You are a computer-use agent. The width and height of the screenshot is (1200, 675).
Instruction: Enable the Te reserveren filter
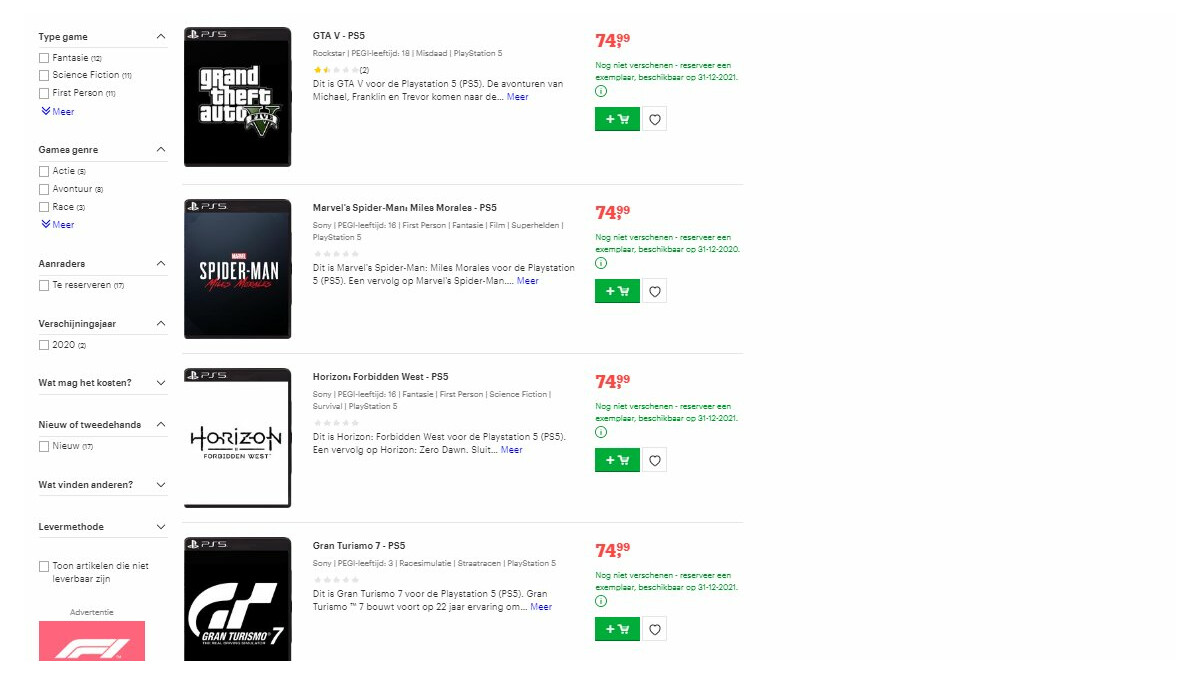44,285
